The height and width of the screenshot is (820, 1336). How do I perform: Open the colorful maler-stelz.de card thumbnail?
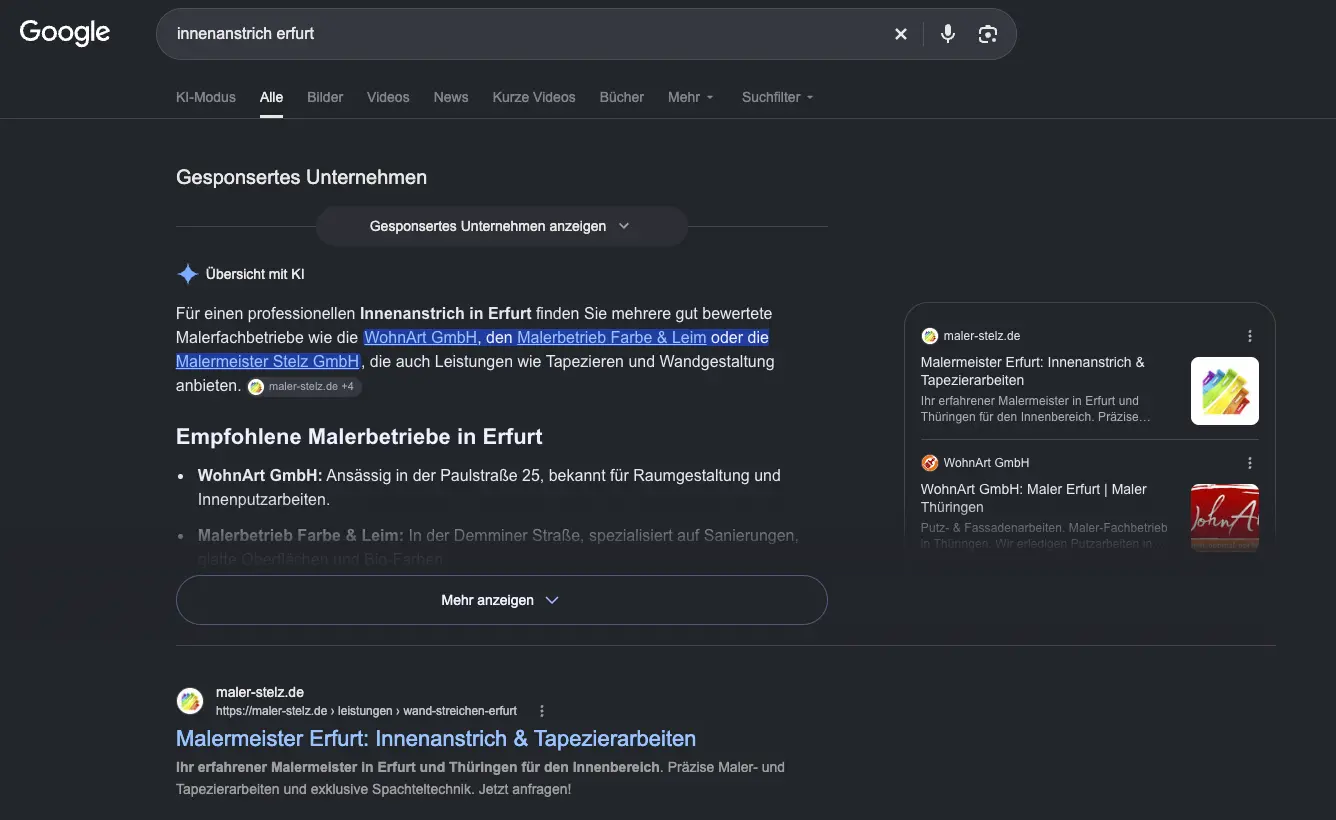click(1225, 391)
